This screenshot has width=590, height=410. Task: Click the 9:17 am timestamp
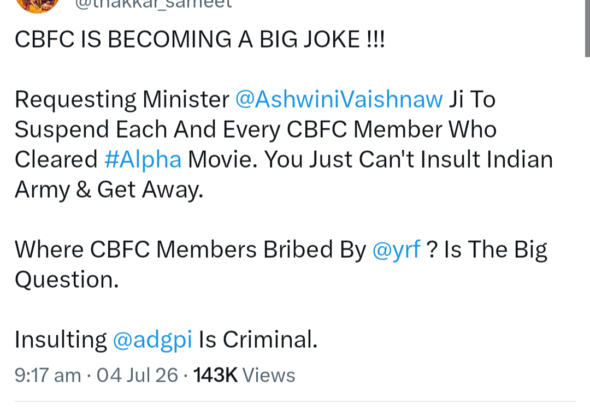48,375
